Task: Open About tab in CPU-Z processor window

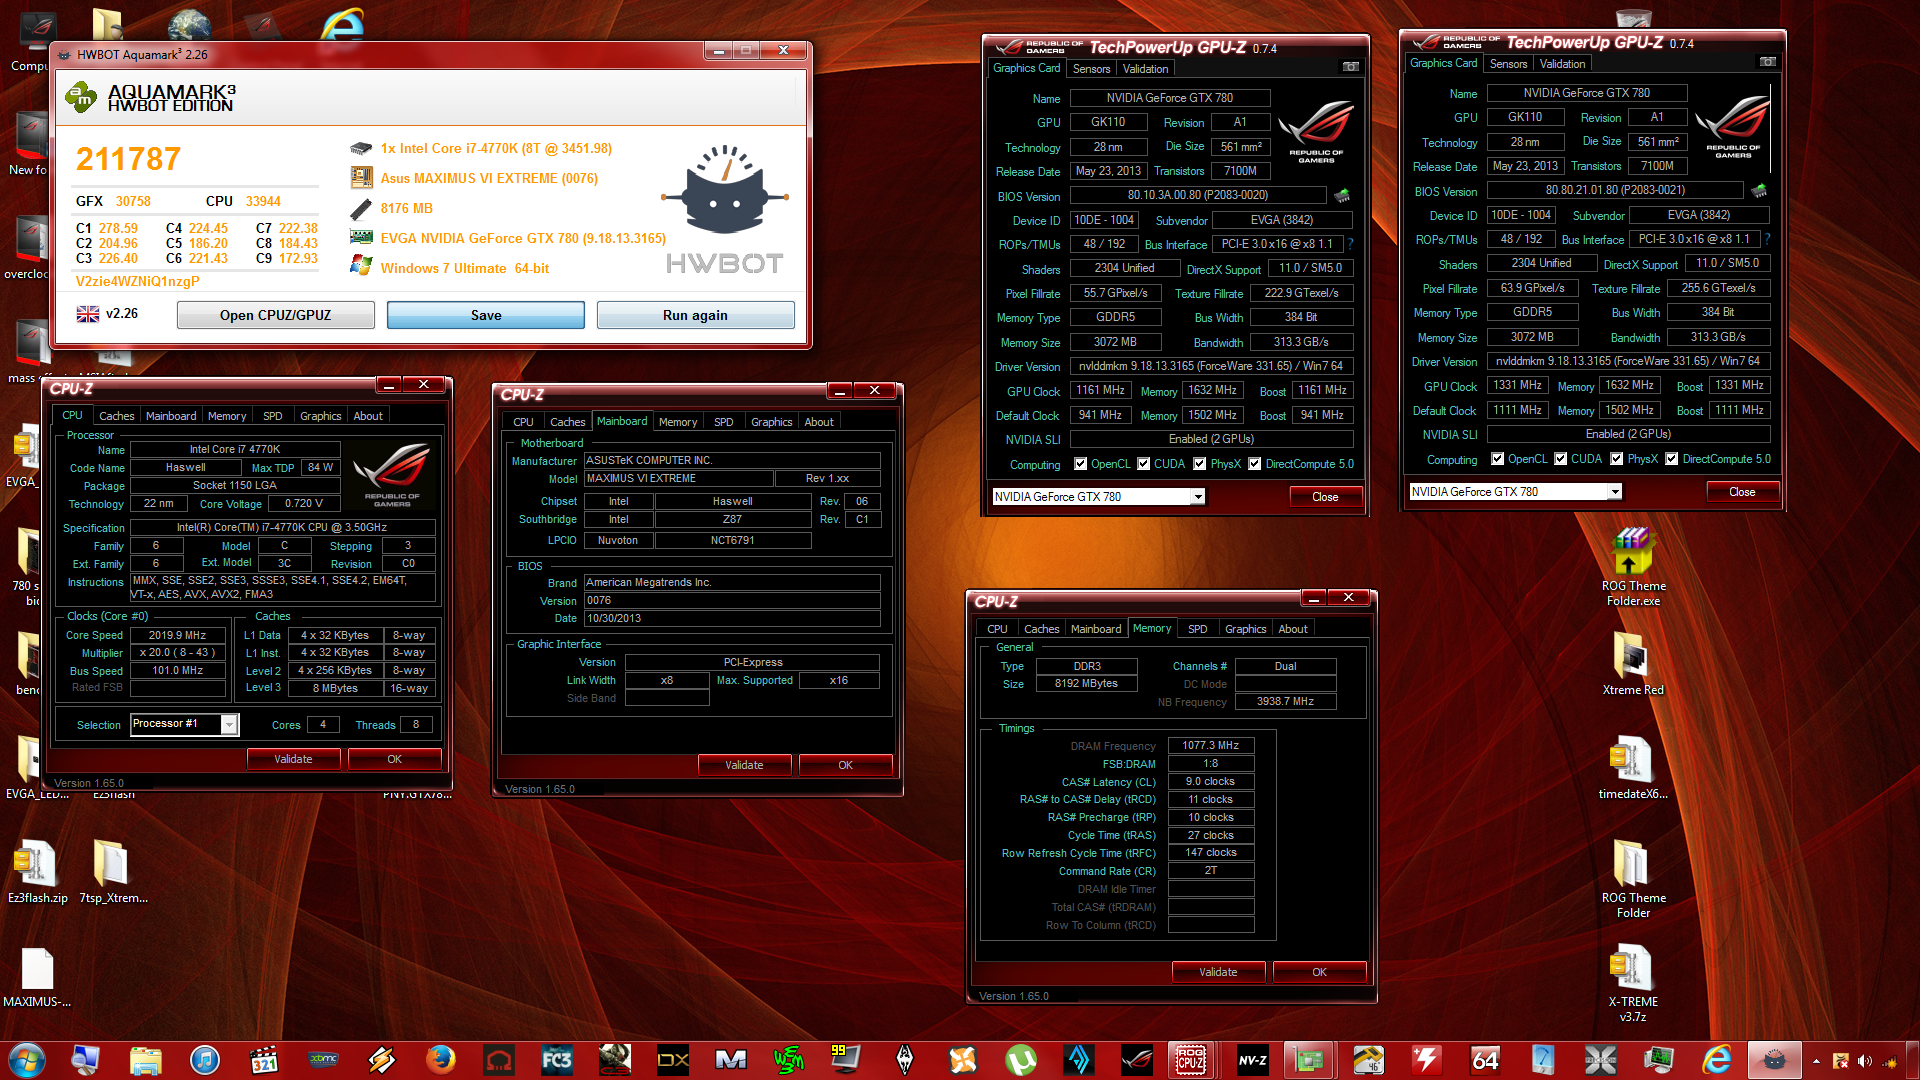Action: (x=368, y=416)
